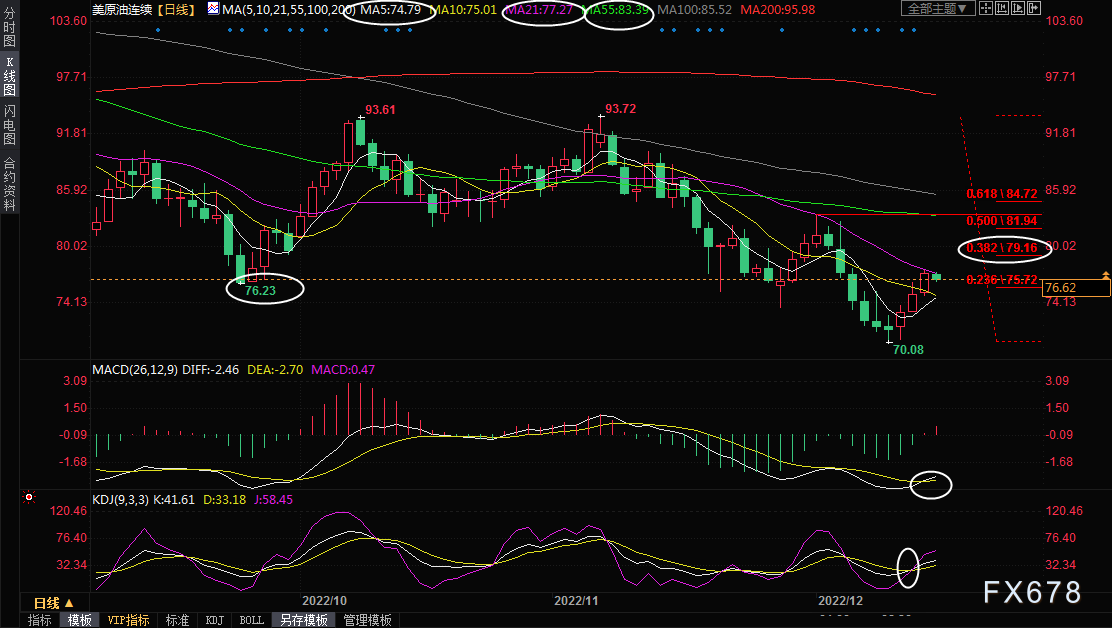
Task: Open the 闪电图 side tab
Action: pyautogui.click(x=9, y=125)
